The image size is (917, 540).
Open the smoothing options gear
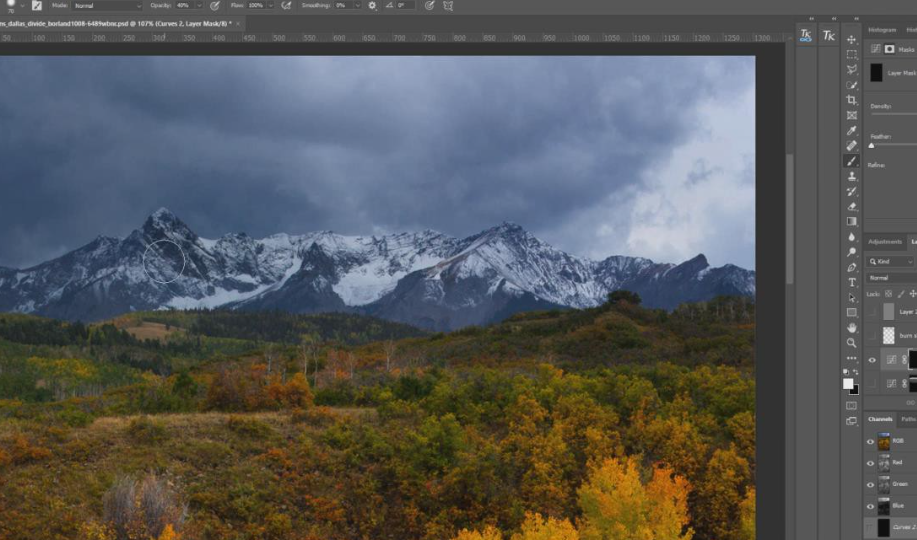373,6
